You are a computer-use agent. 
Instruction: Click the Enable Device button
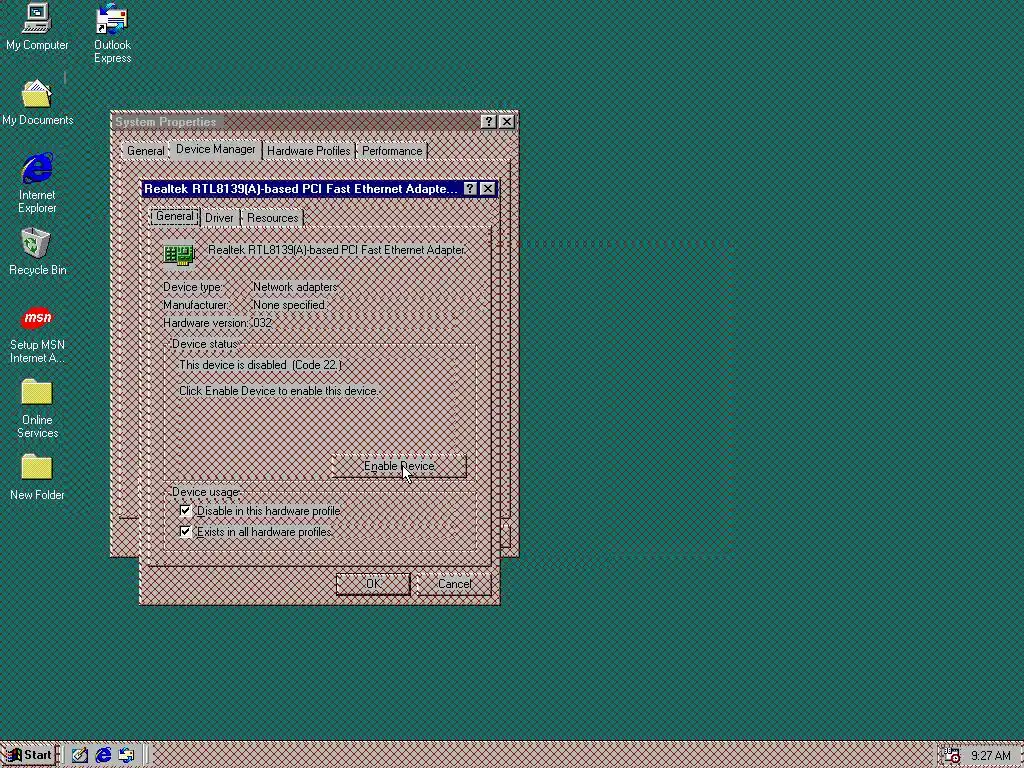[x=399, y=466]
